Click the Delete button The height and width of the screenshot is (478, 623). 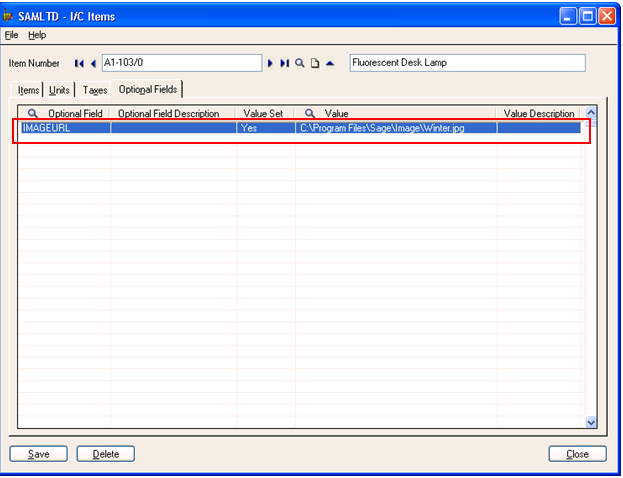[x=106, y=454]
